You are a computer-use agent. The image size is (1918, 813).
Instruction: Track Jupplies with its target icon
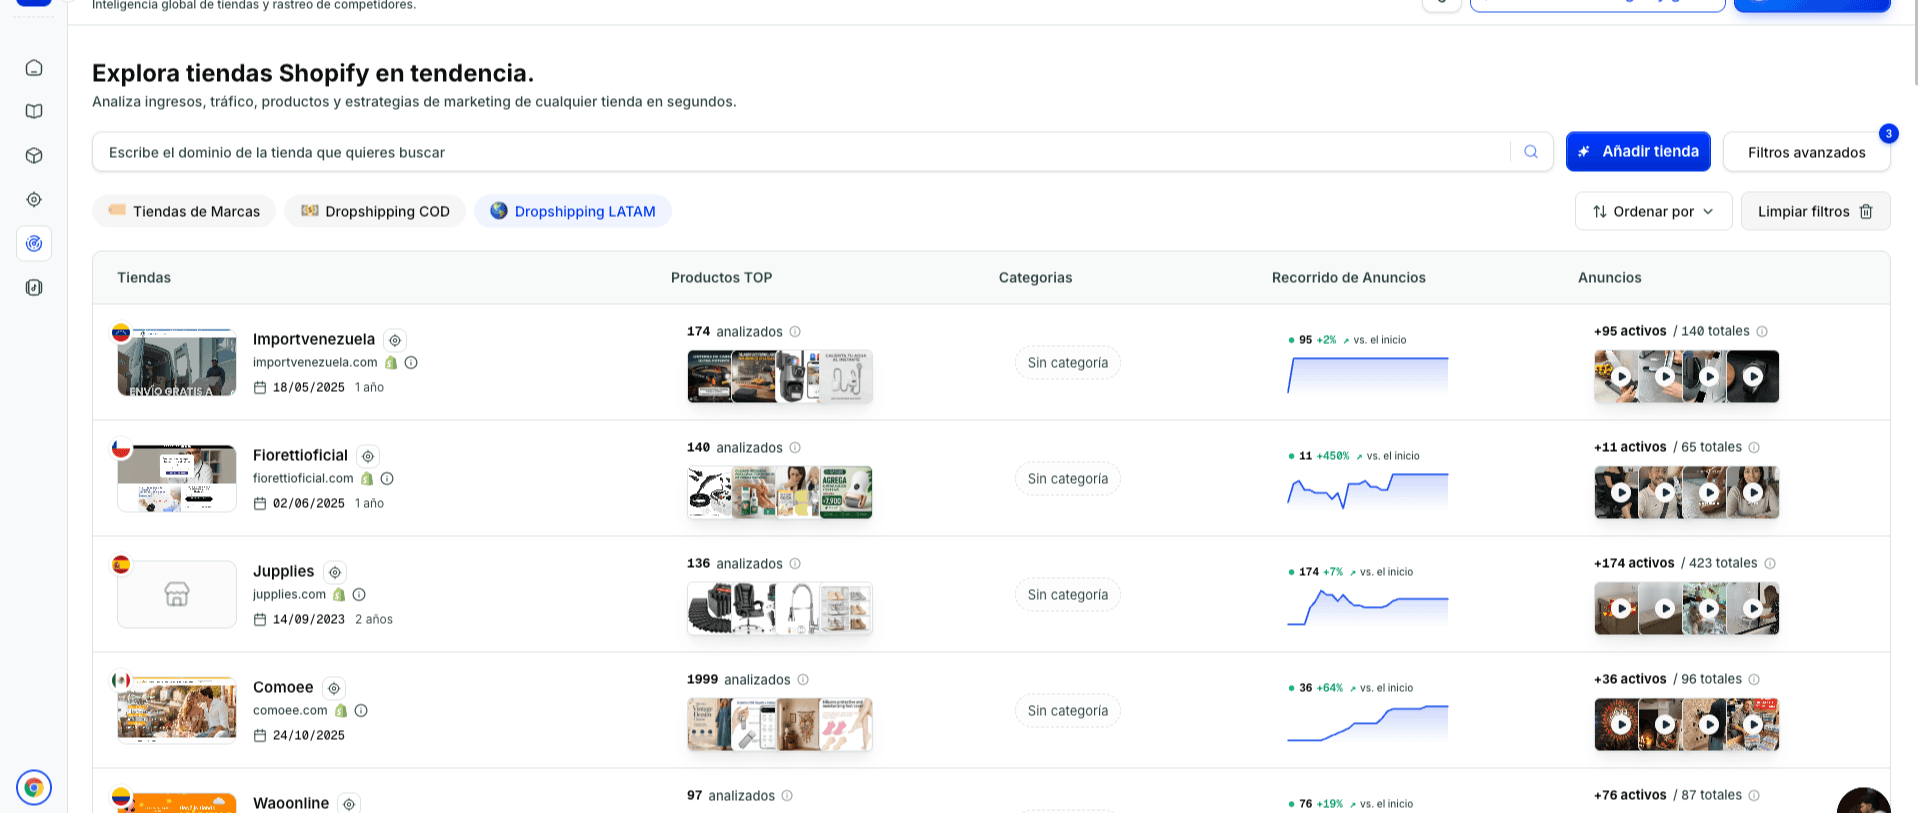[335, 572]
